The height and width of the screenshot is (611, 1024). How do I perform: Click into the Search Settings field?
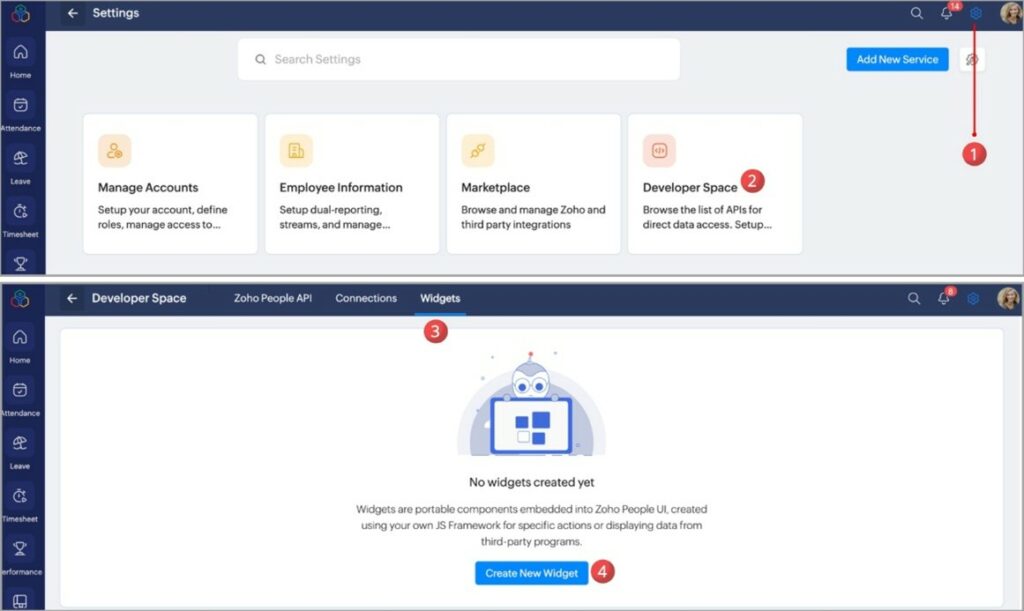460,60
